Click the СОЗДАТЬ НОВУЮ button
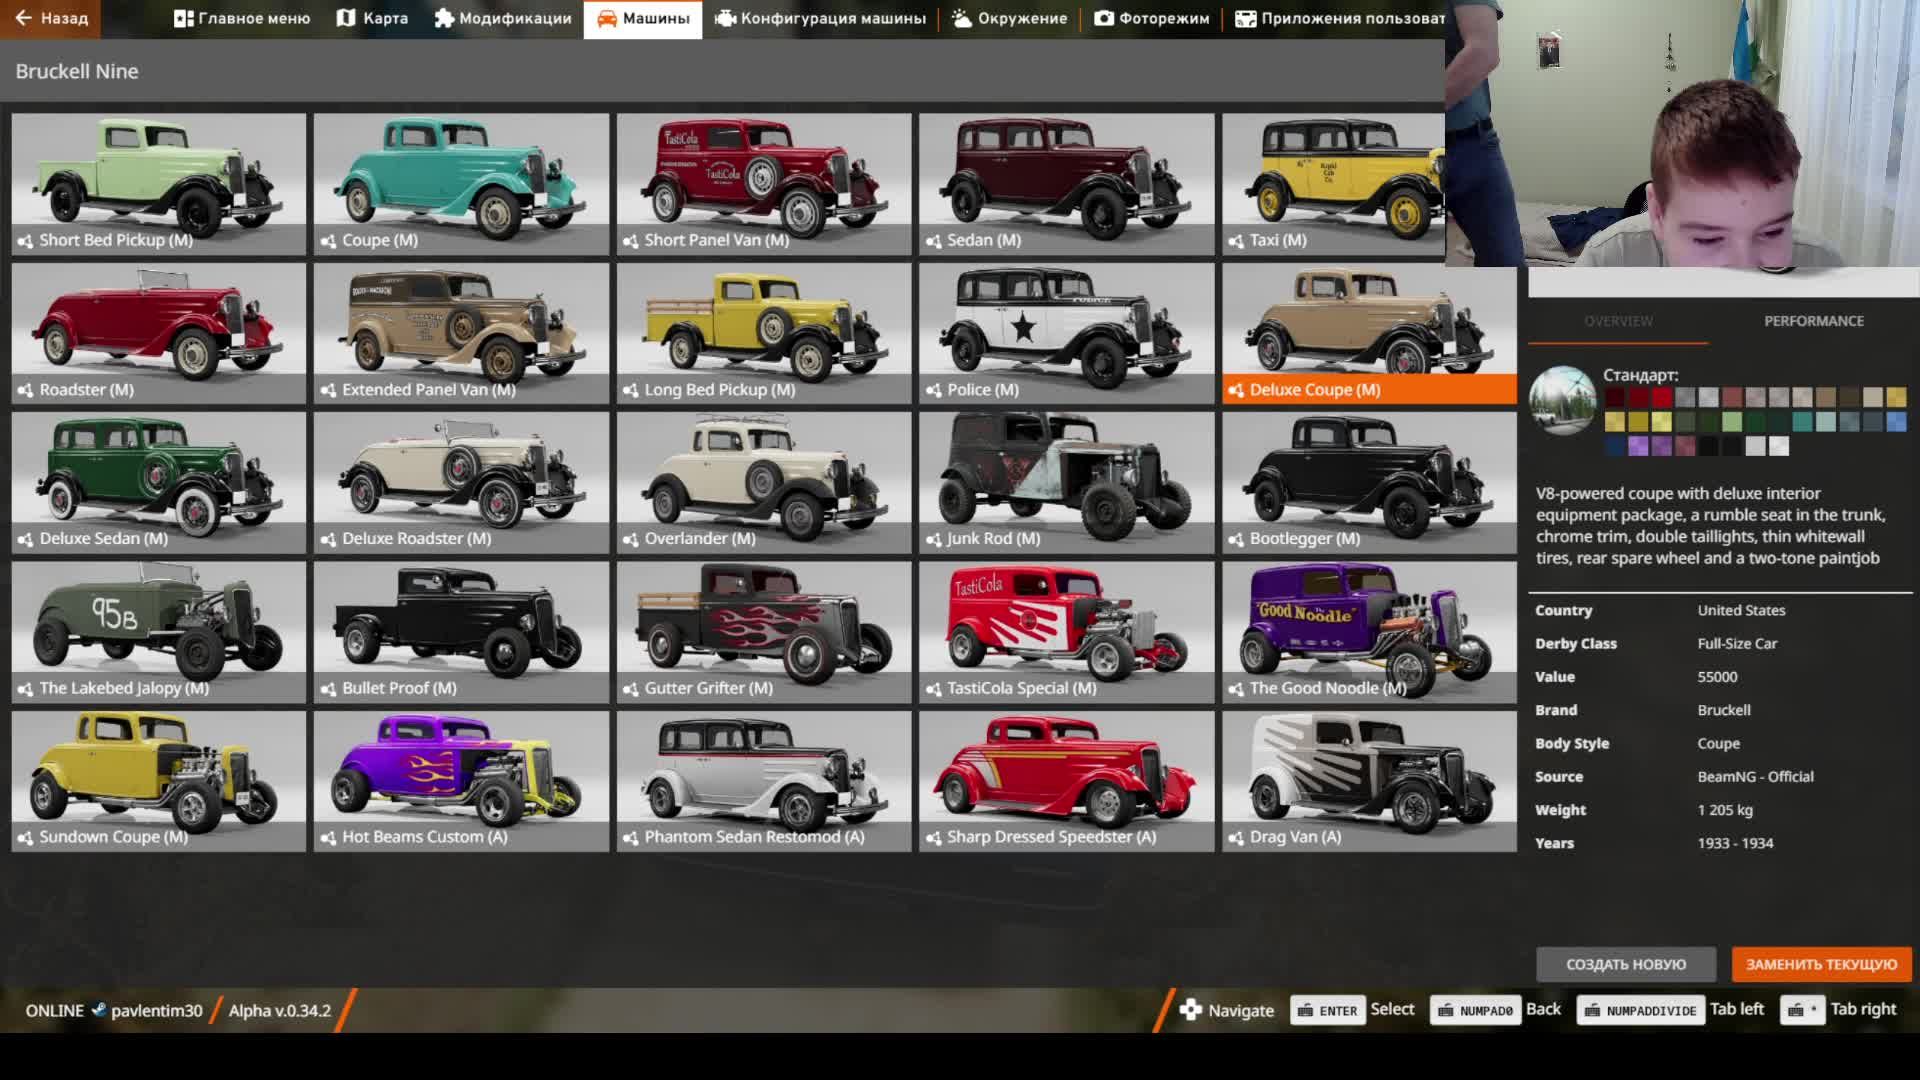Screen dimensions: 1920x1080 point(1626,964)
